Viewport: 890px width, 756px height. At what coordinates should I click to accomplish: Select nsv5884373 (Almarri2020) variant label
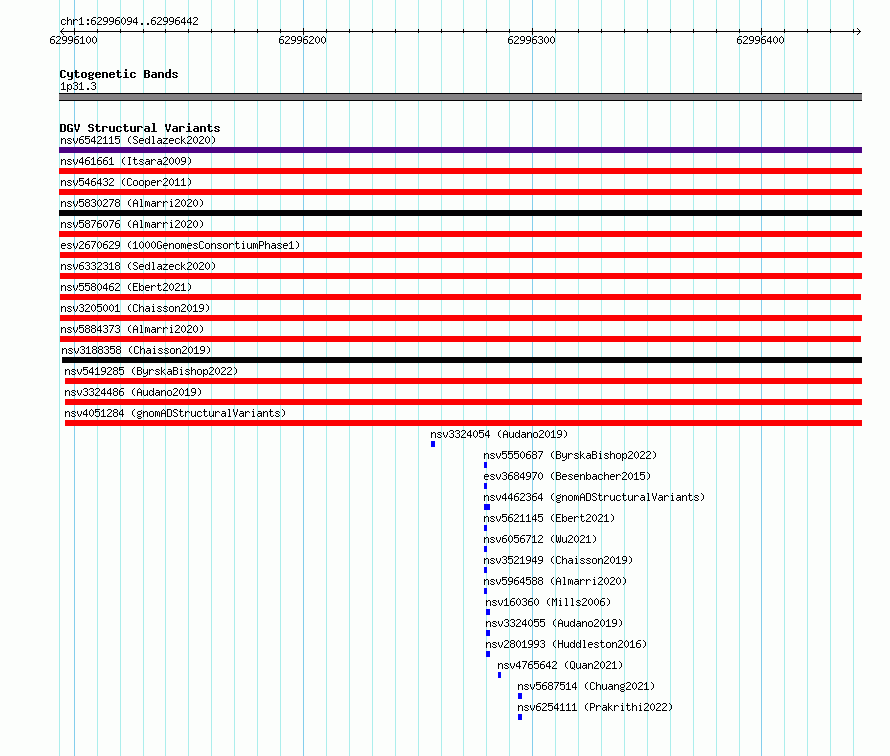click(x=132, y=329)
